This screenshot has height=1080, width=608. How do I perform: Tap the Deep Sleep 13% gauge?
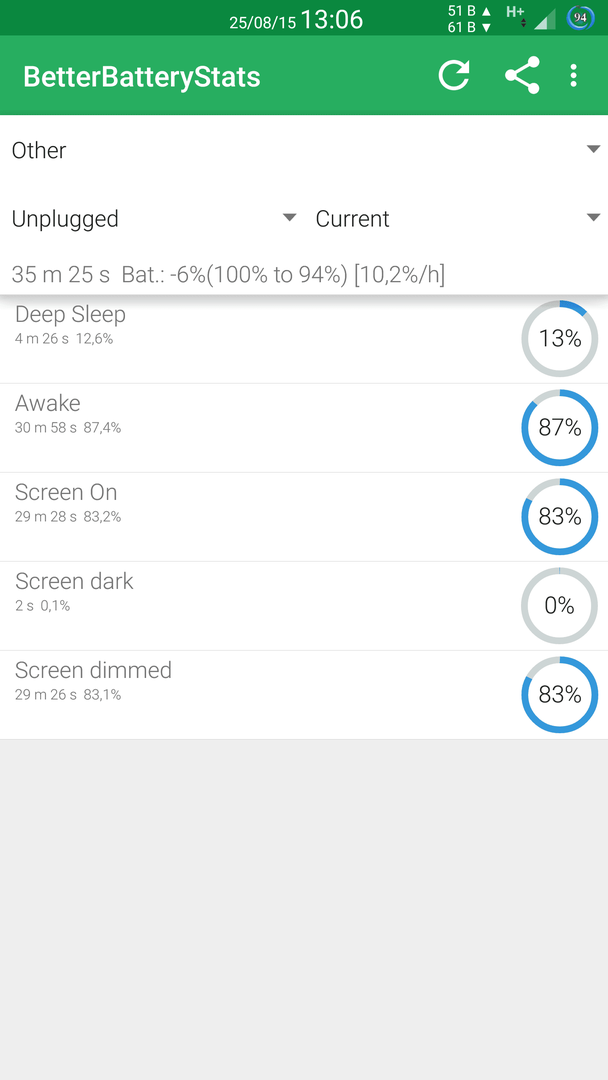point(559,338)
